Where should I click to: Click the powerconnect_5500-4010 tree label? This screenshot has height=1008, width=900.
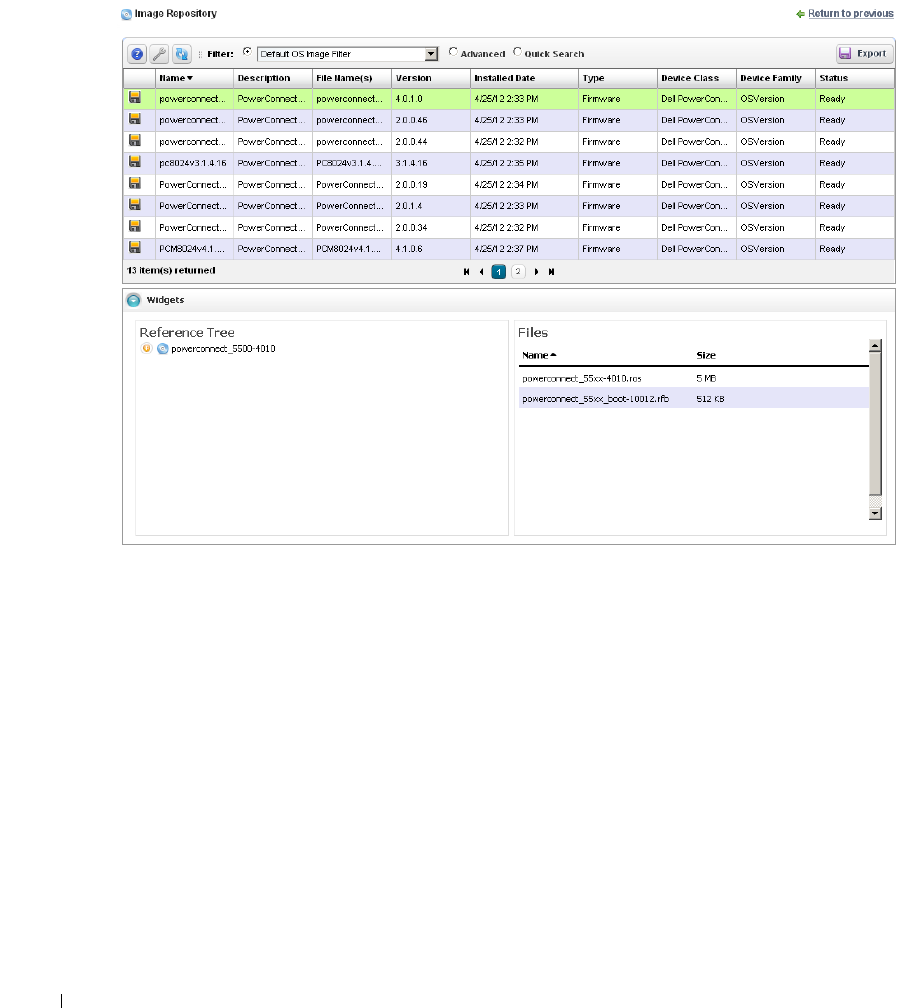[223, 348]
